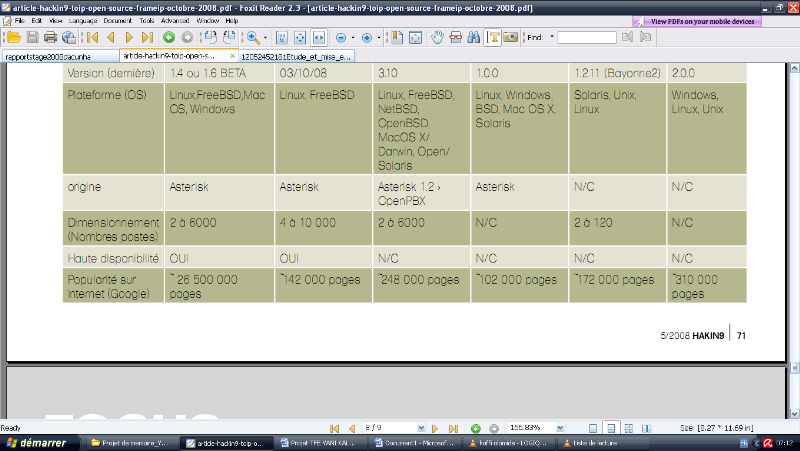Open Projet de memoire taskbar folder
Screen dimensions: 800x451
coord(135,443)
